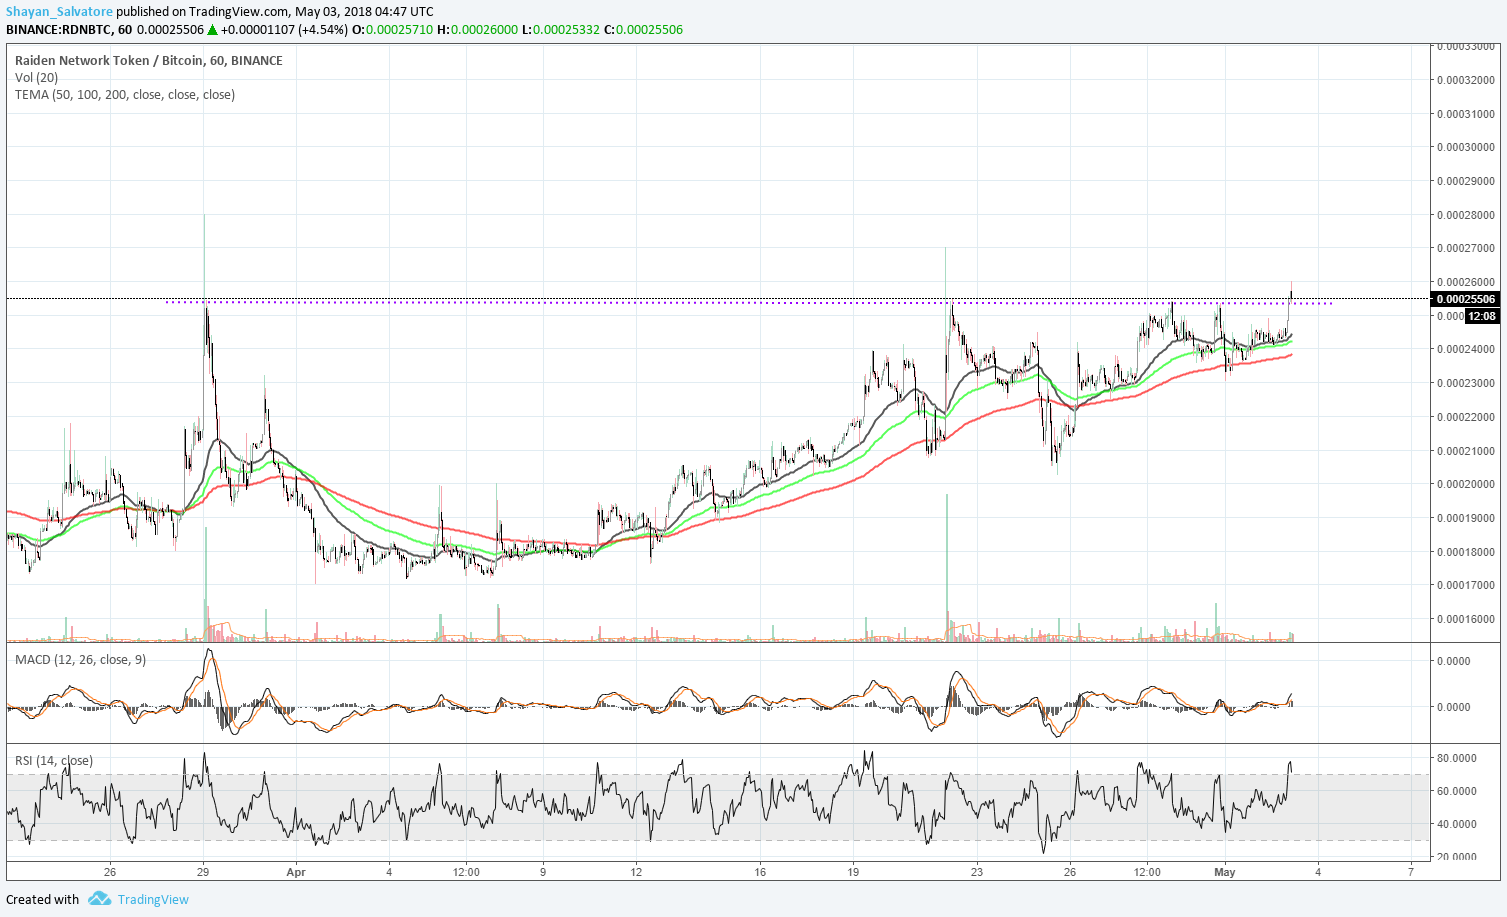Click the 12:08 candle countdown tag

tap(1482, 316)
